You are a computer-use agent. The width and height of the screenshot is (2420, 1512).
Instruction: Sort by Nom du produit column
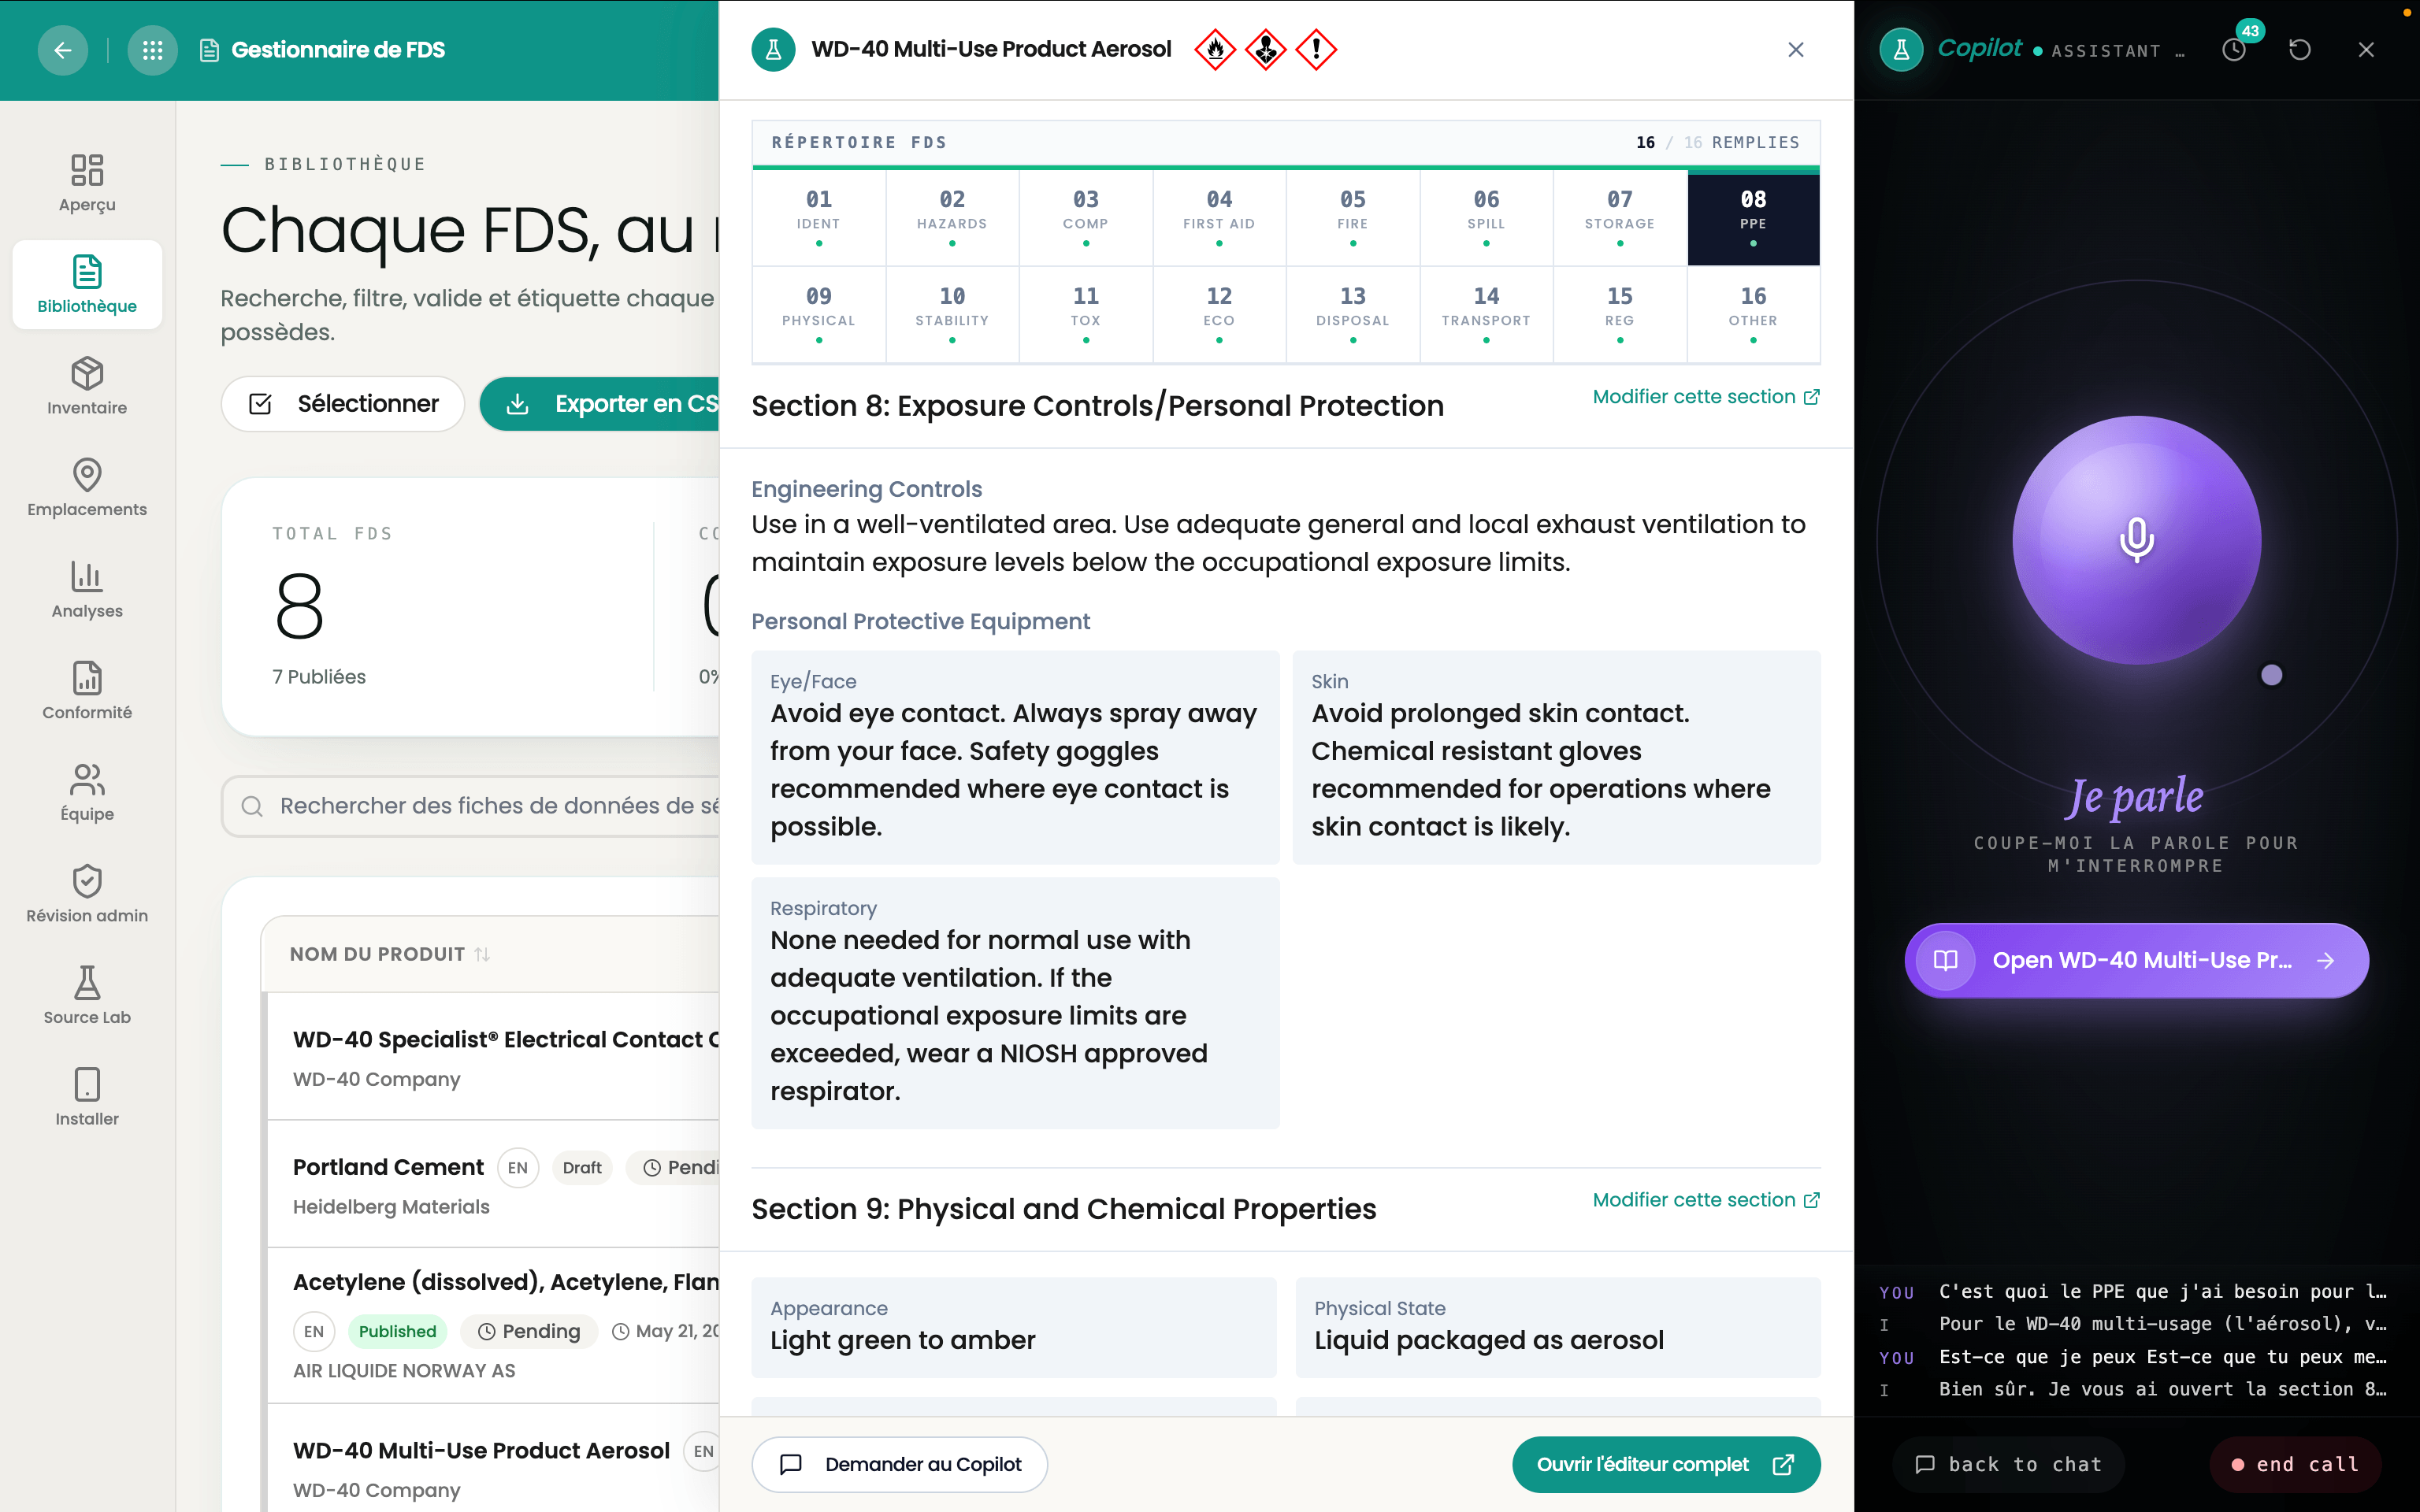pyautogui.click(x=389, y=954)
